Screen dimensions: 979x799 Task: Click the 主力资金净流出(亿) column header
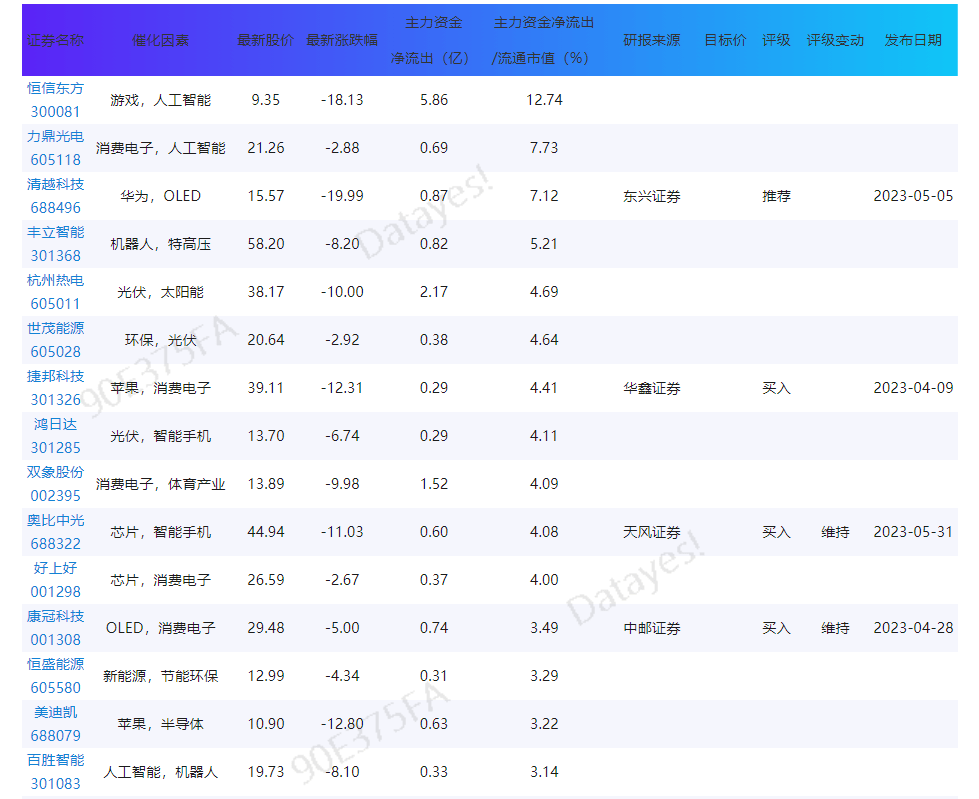click(433, 41)
